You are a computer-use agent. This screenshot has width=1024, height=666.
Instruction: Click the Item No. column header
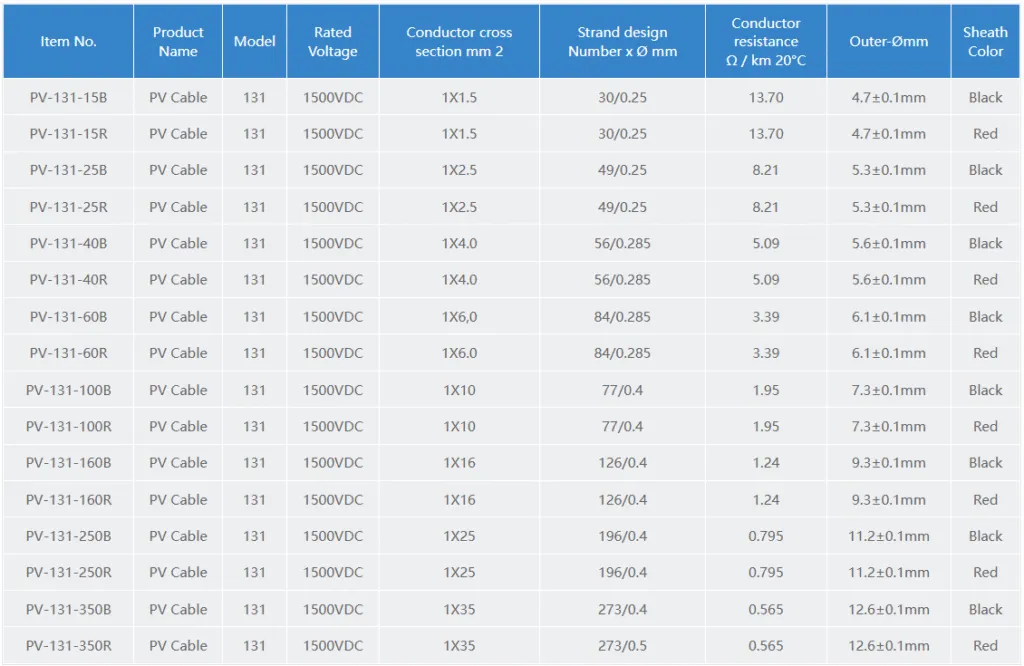(68, 42)
